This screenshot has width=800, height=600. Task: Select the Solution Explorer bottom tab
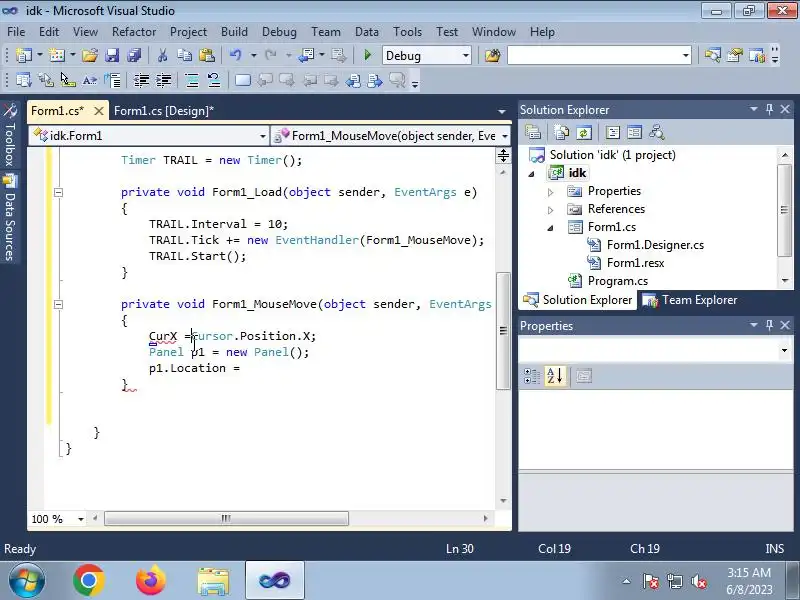click(x=578, y=300)
